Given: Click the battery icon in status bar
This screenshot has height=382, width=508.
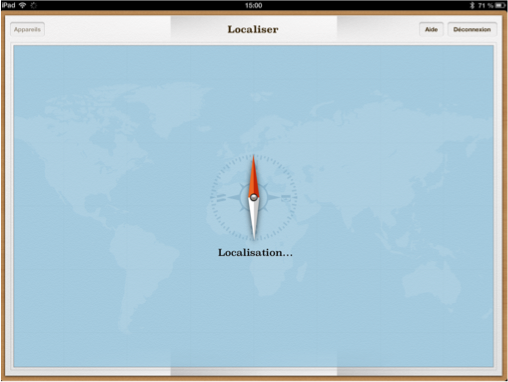Looking at the screenshot, I should pyautogui.click(x=500, y=5).
